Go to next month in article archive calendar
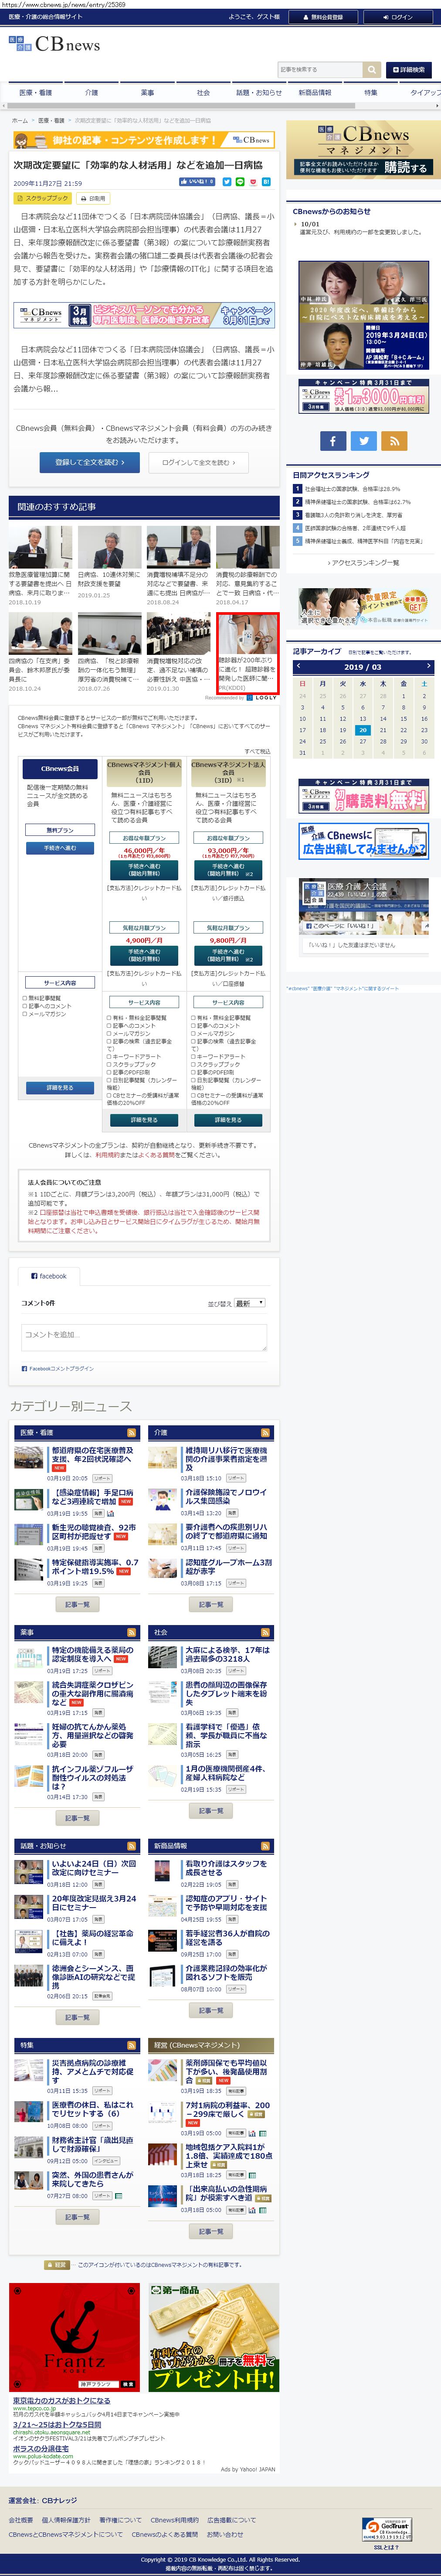The image size is (441, 2576). [x=428, y=666]
